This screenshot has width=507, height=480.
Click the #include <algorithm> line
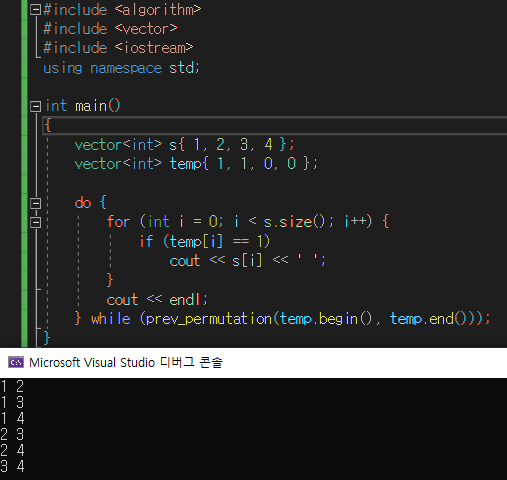click(x=122, y=10)
